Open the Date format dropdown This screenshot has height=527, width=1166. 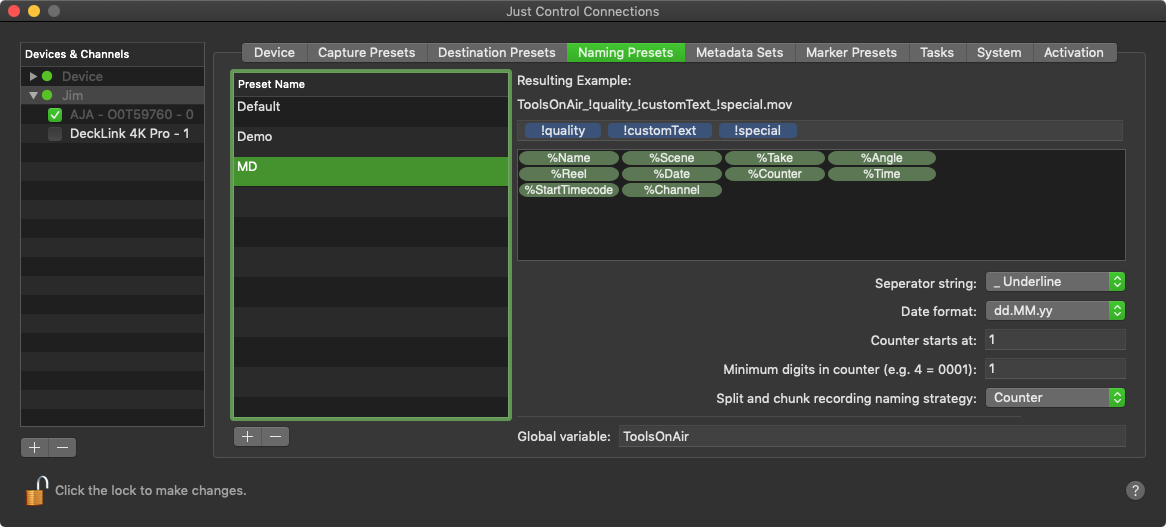pyautogui.click(x=1054, y=311)
